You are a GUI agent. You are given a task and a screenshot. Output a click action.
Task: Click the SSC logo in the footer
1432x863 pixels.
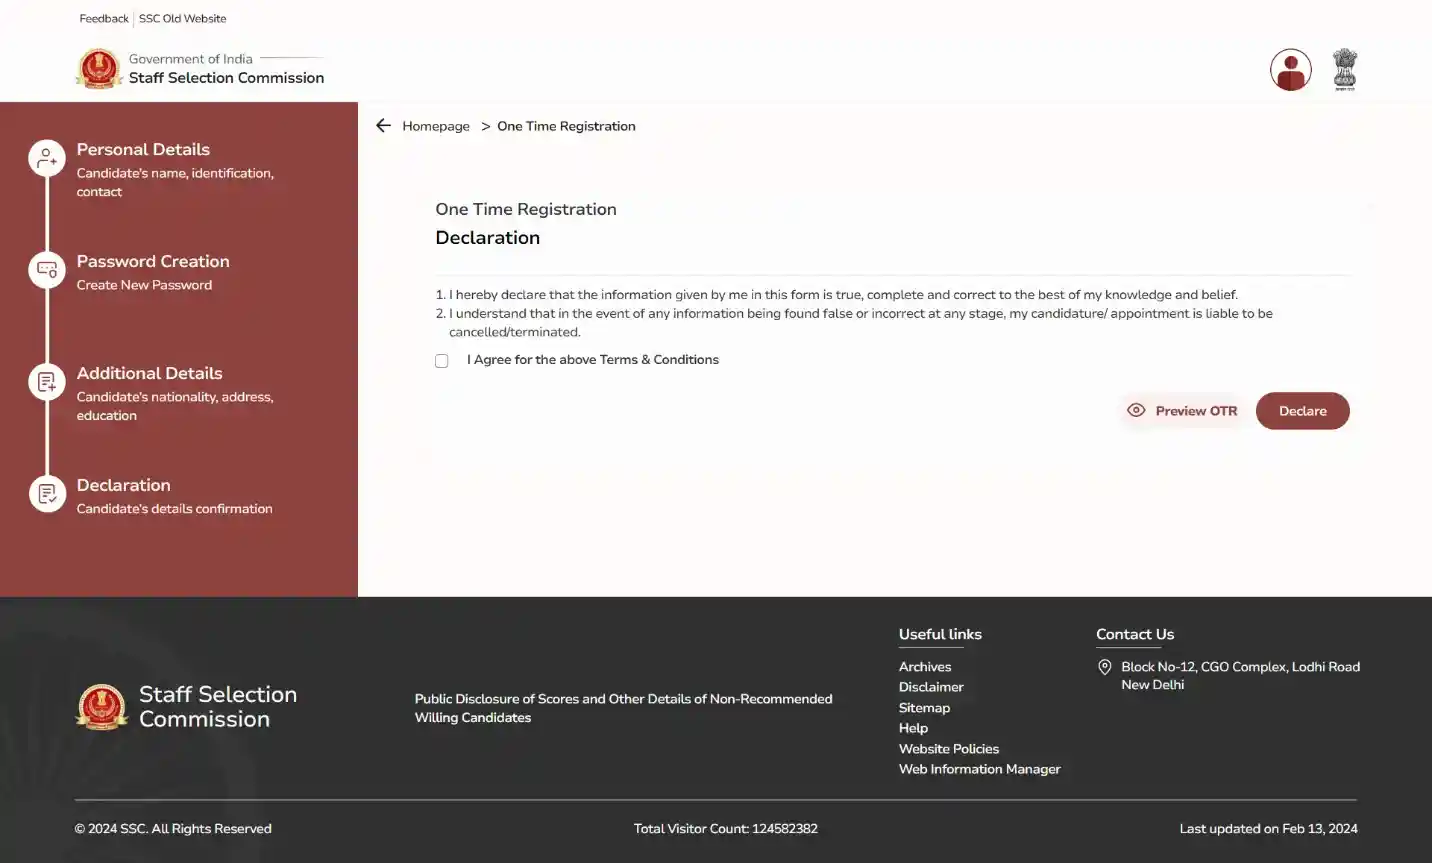pyautogui.click(x=102, y=707)
